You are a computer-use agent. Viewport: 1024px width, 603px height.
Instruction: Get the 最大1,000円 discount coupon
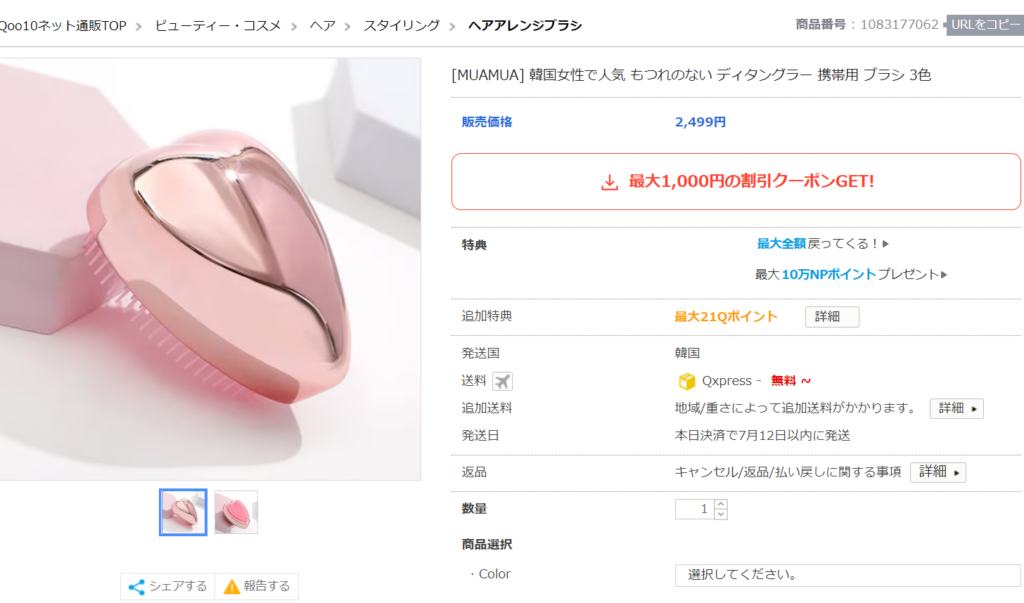pyautogui.click(x=736, y=182)
